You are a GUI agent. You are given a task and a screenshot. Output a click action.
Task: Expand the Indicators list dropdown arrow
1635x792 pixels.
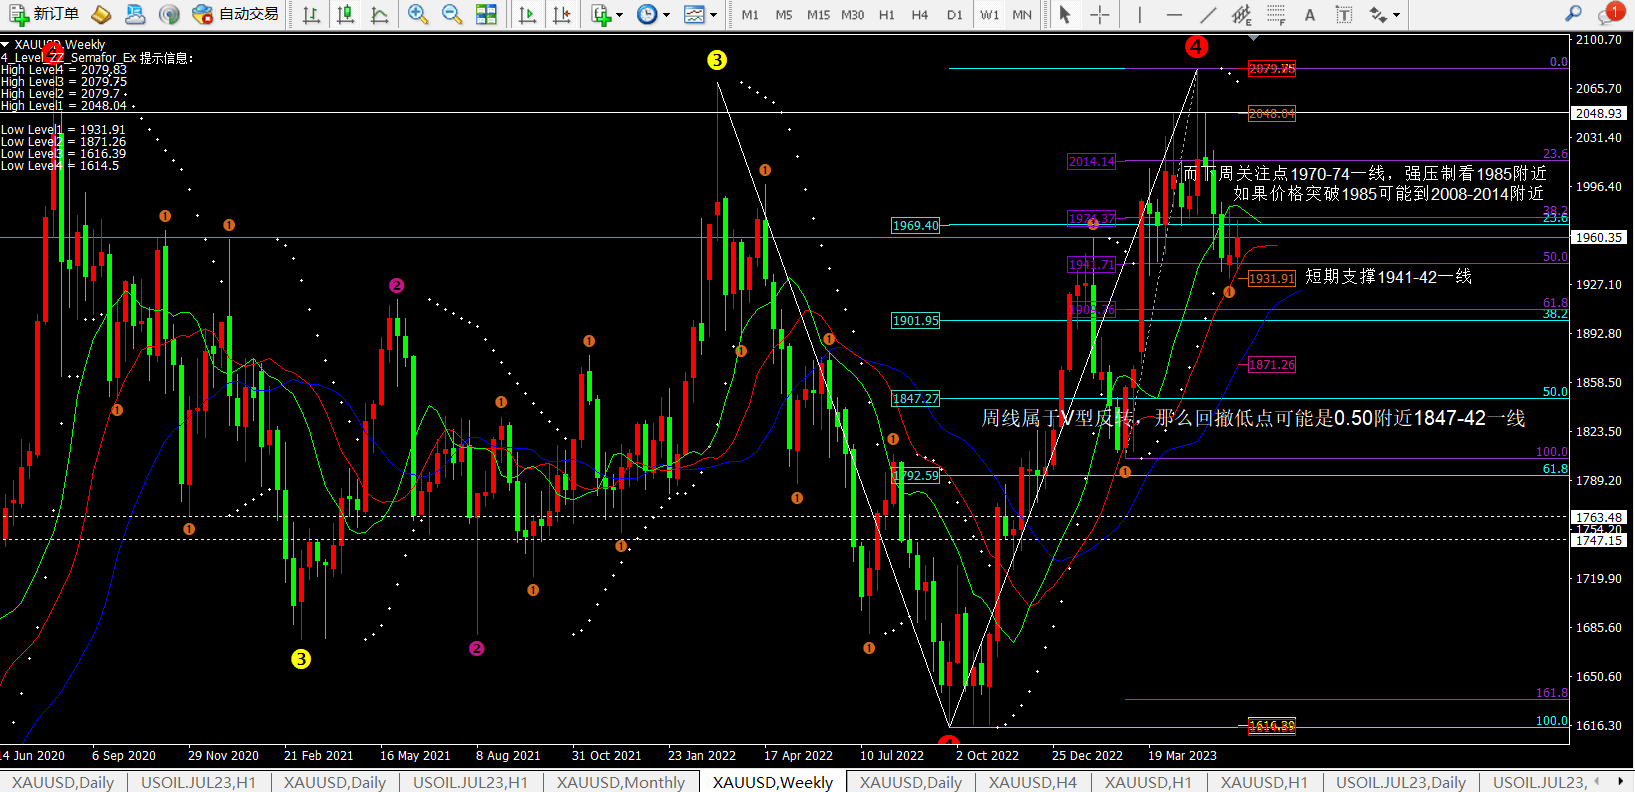[x=620, y=15]
